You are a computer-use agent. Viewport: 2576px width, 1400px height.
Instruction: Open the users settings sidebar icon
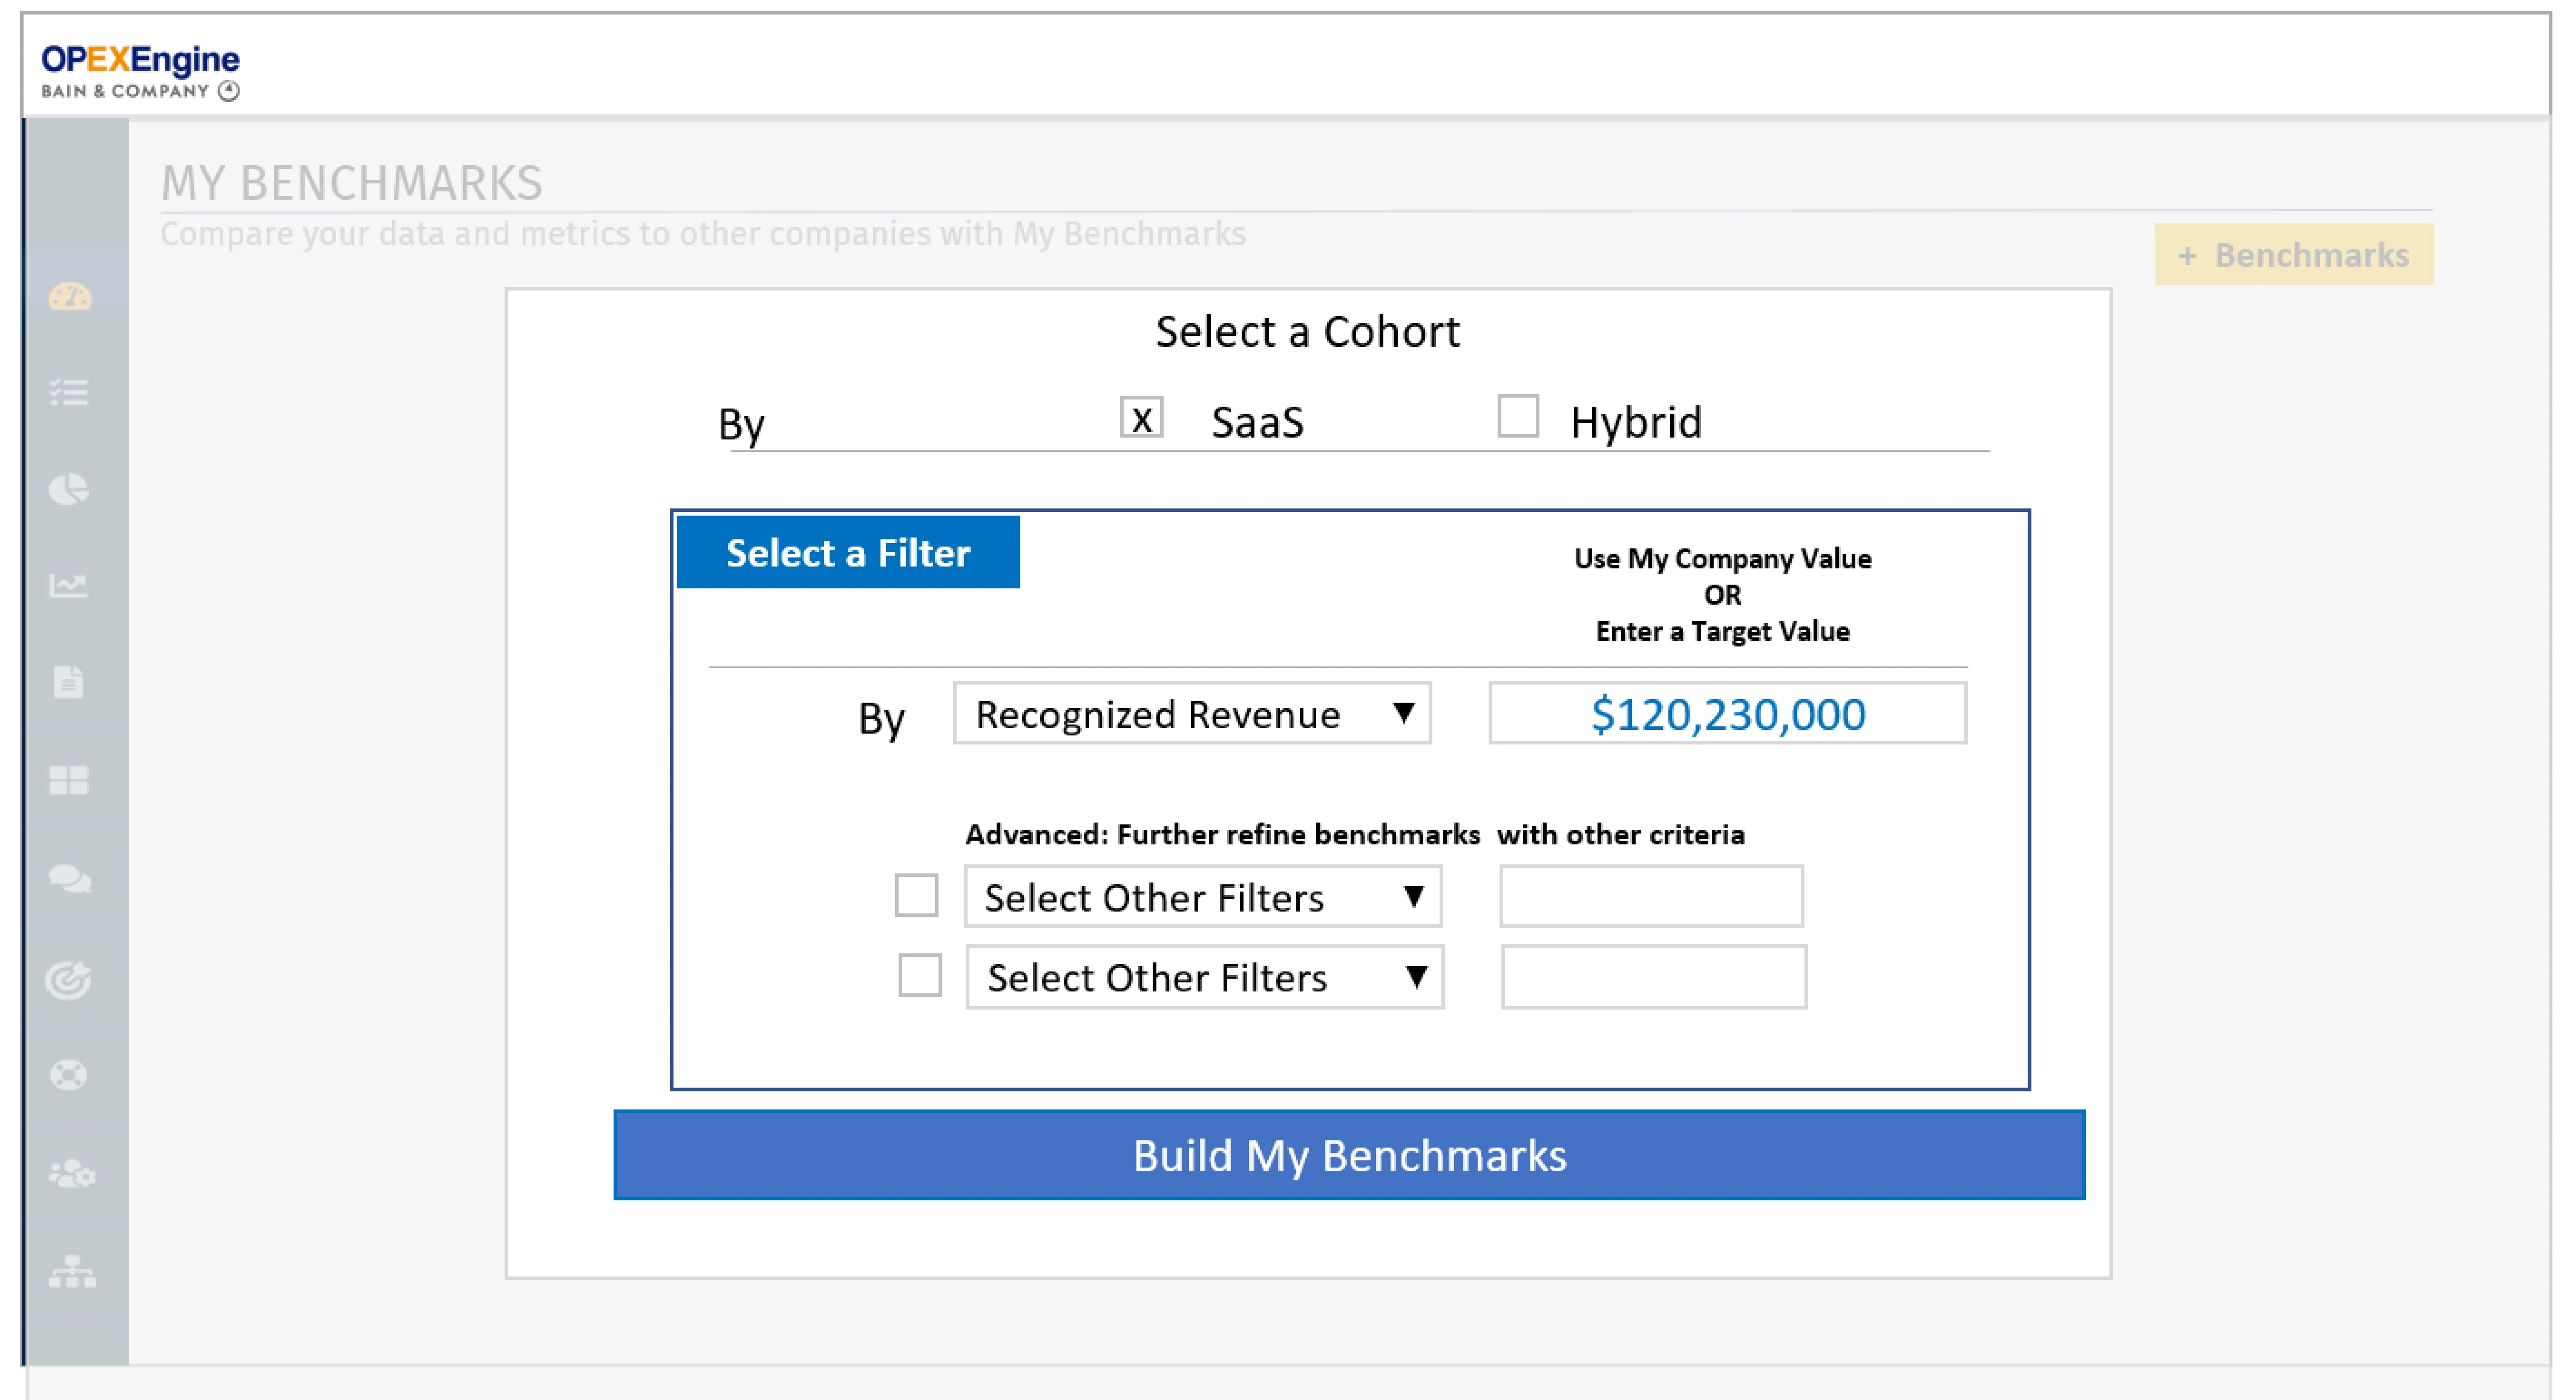coord(72,1173)
